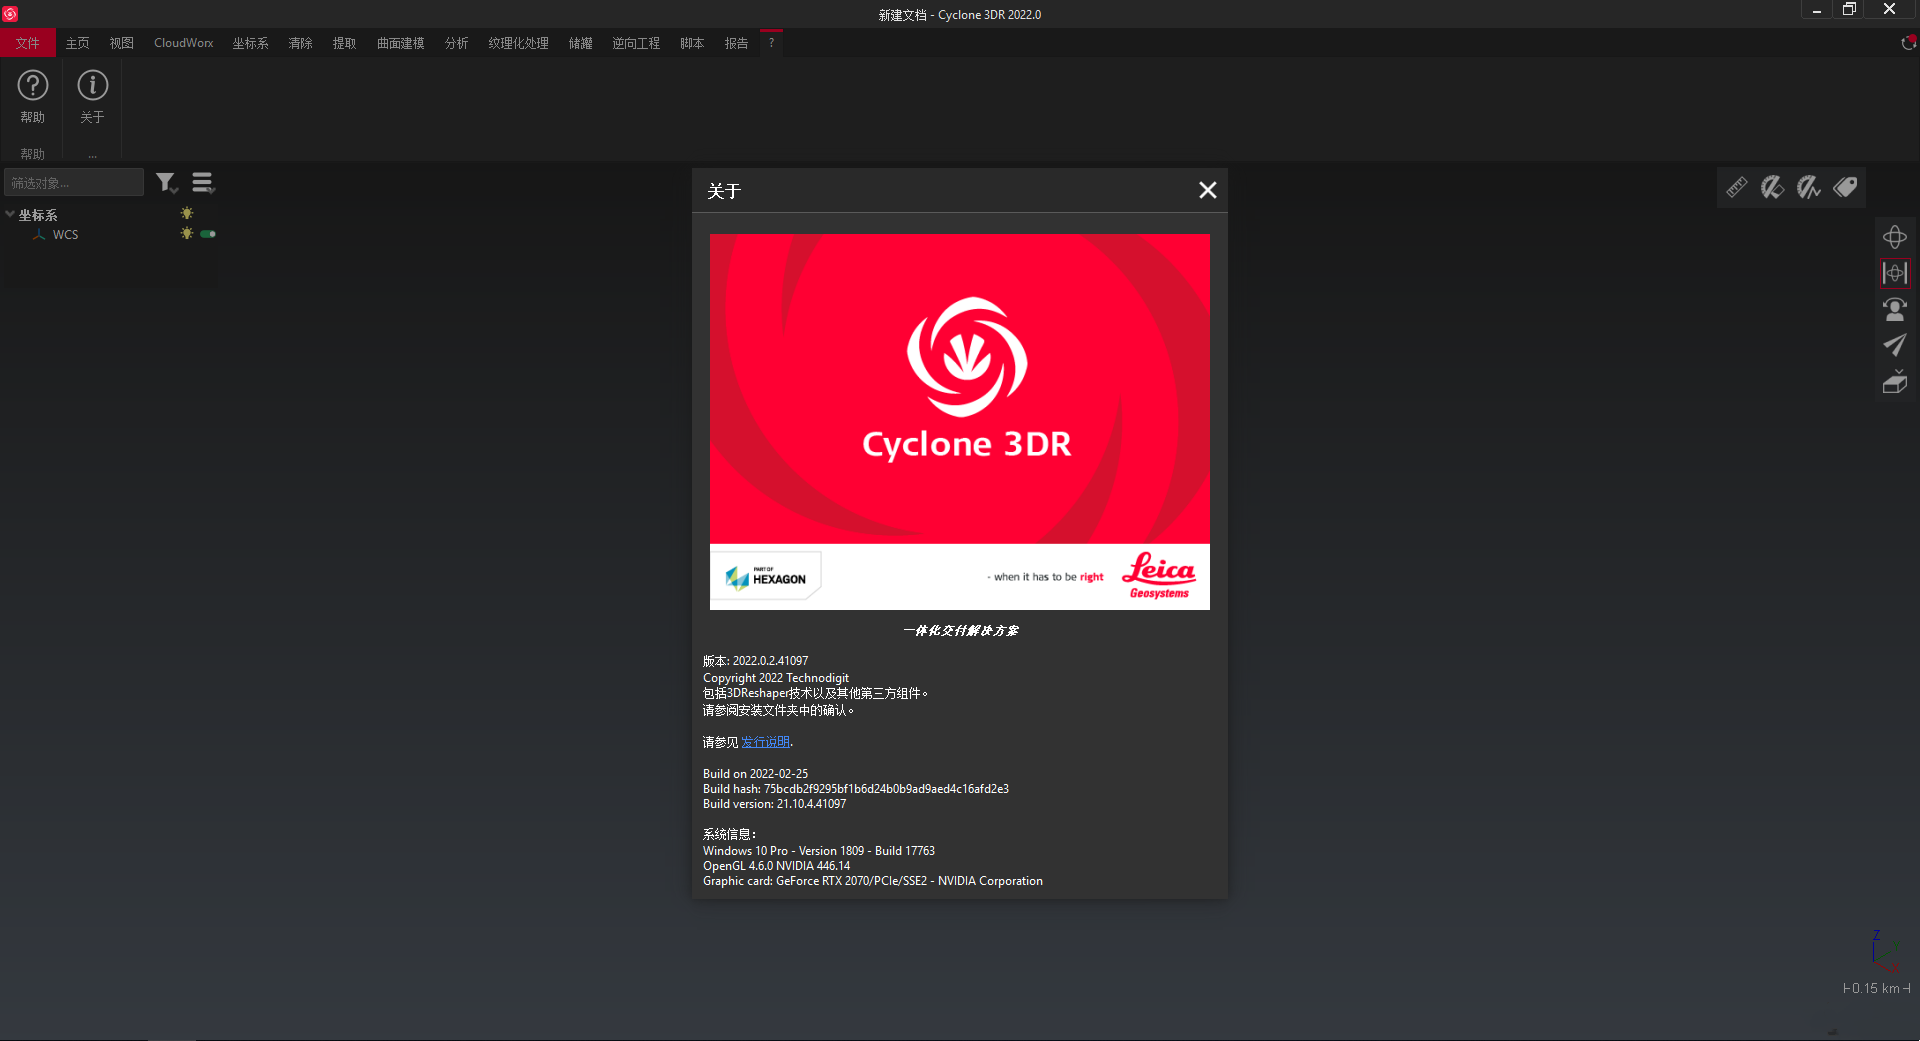Open the filter funnel dropdown

click(x=166, y=183)
